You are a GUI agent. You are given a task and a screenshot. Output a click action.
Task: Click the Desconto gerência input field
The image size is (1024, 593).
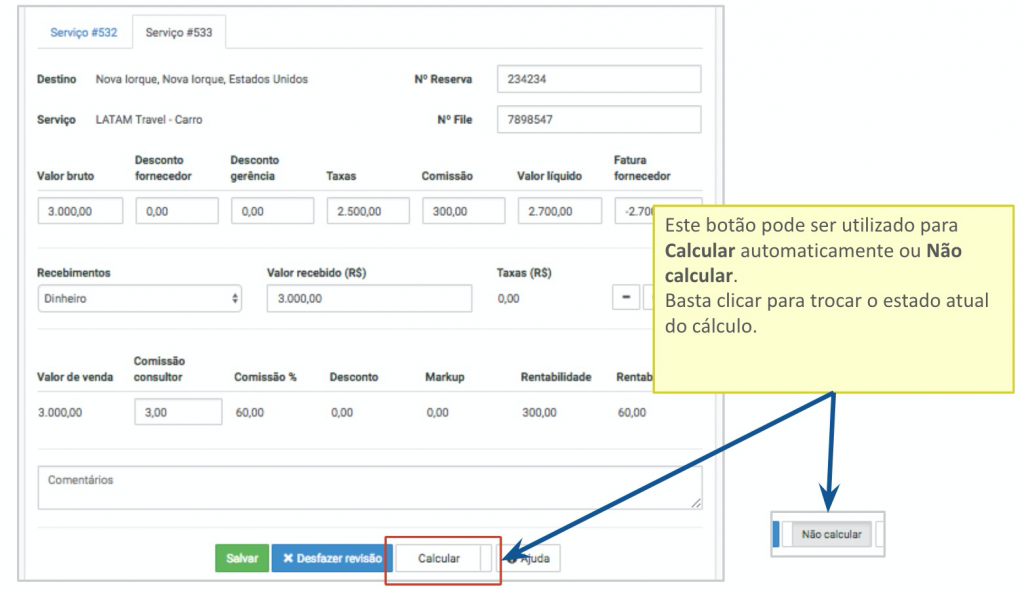click(x=272, y=212)
